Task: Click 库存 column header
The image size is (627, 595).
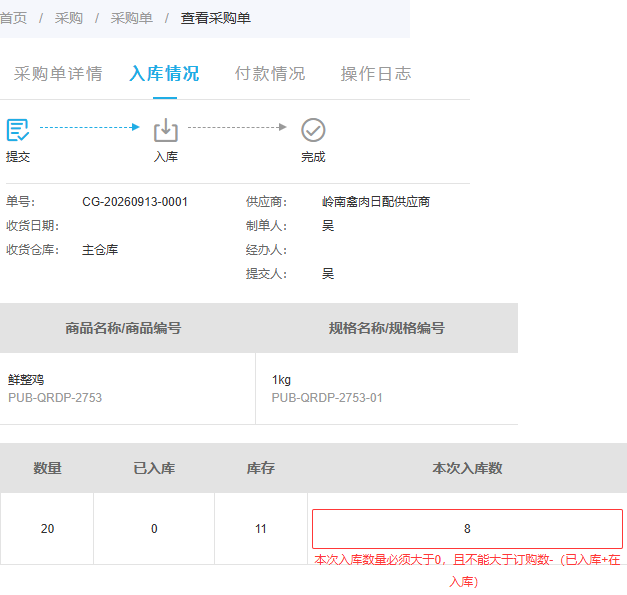Action: 261,468
